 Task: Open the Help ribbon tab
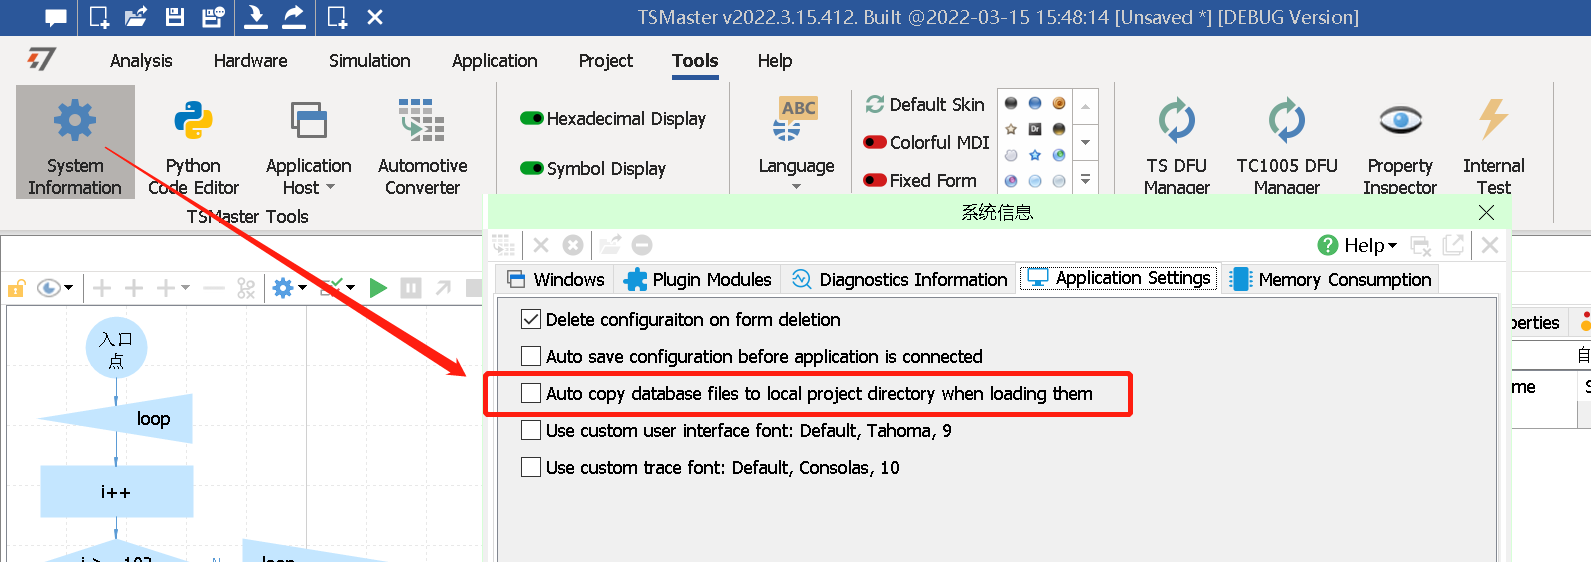click(775, 61)
